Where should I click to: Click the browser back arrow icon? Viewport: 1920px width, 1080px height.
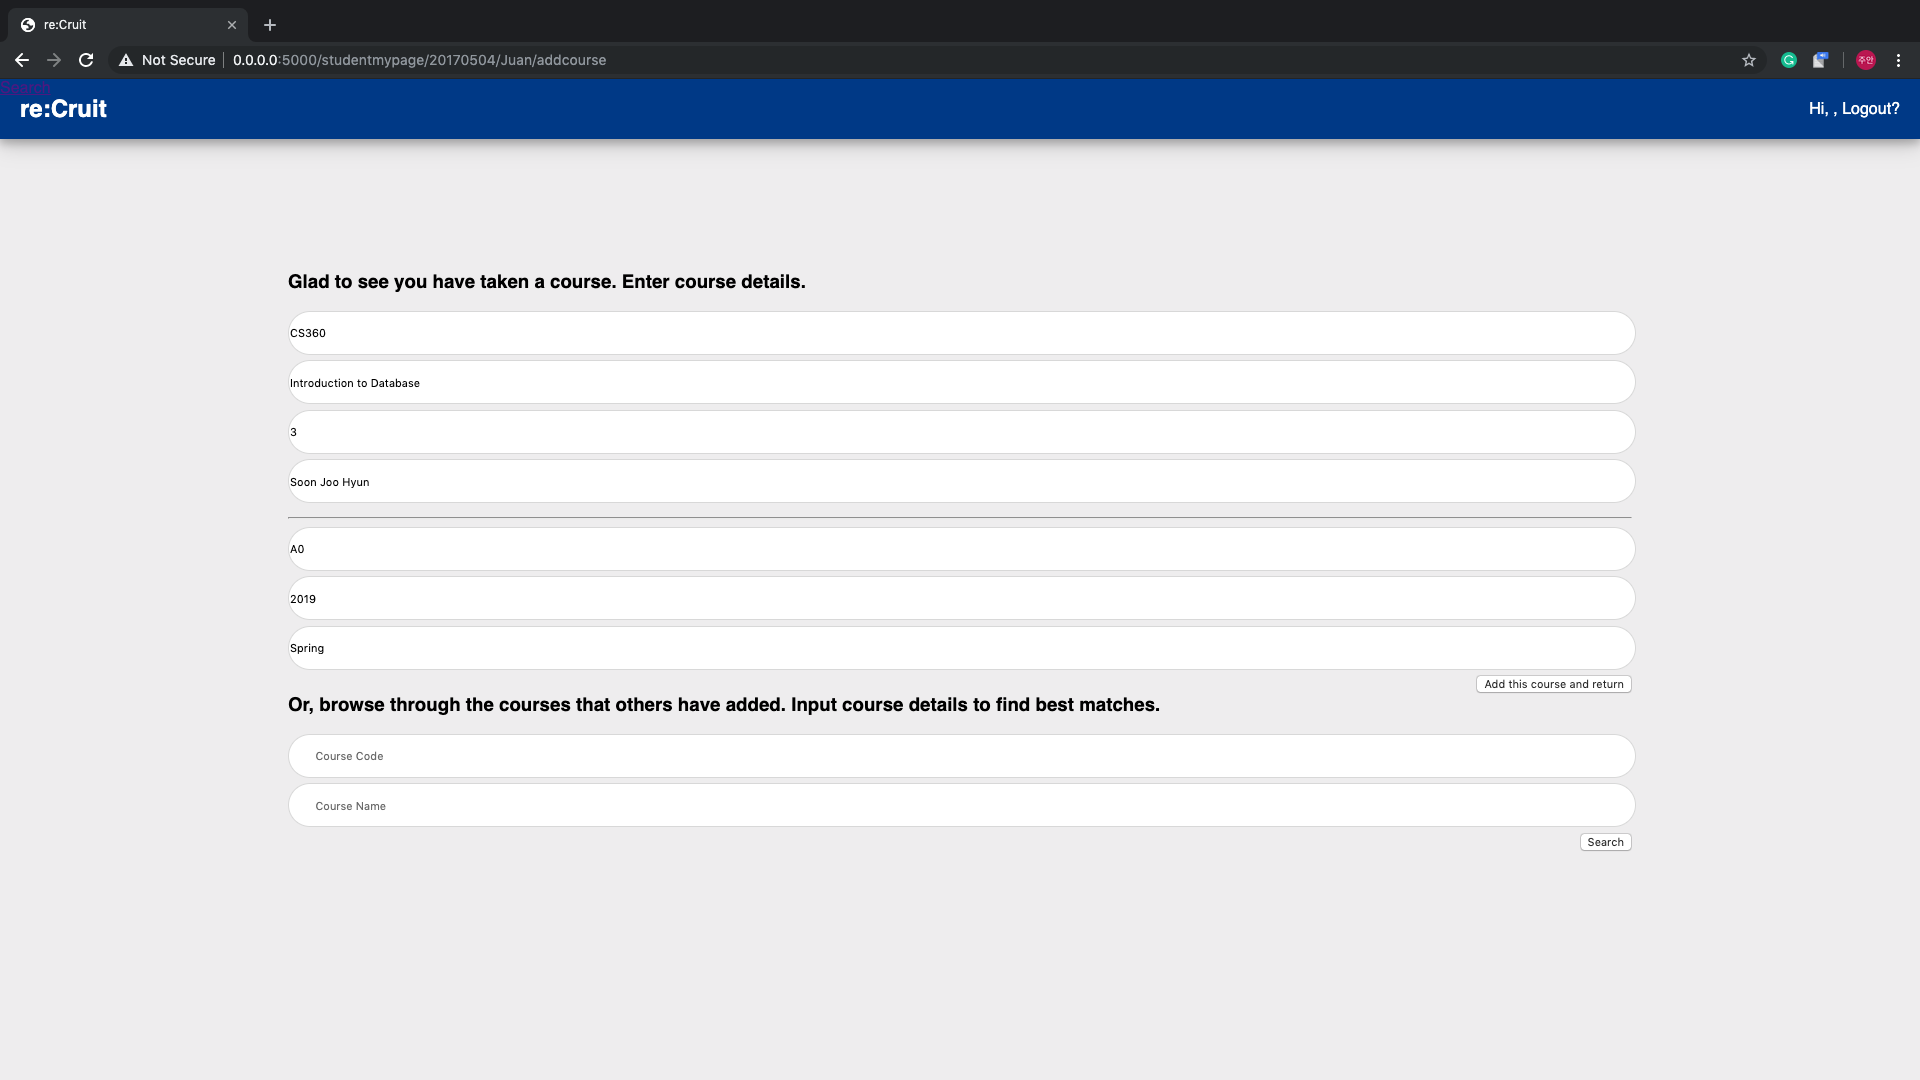pyautogui.click(x=21, y=60)
